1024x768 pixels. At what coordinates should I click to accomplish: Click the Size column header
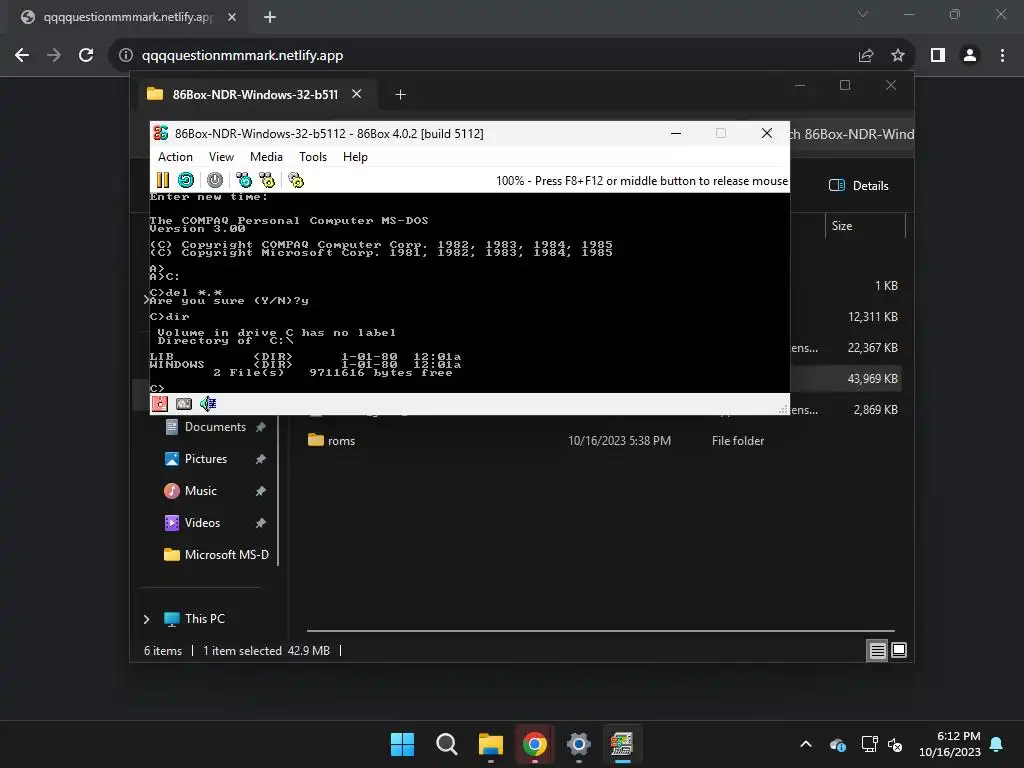(842, 226)
